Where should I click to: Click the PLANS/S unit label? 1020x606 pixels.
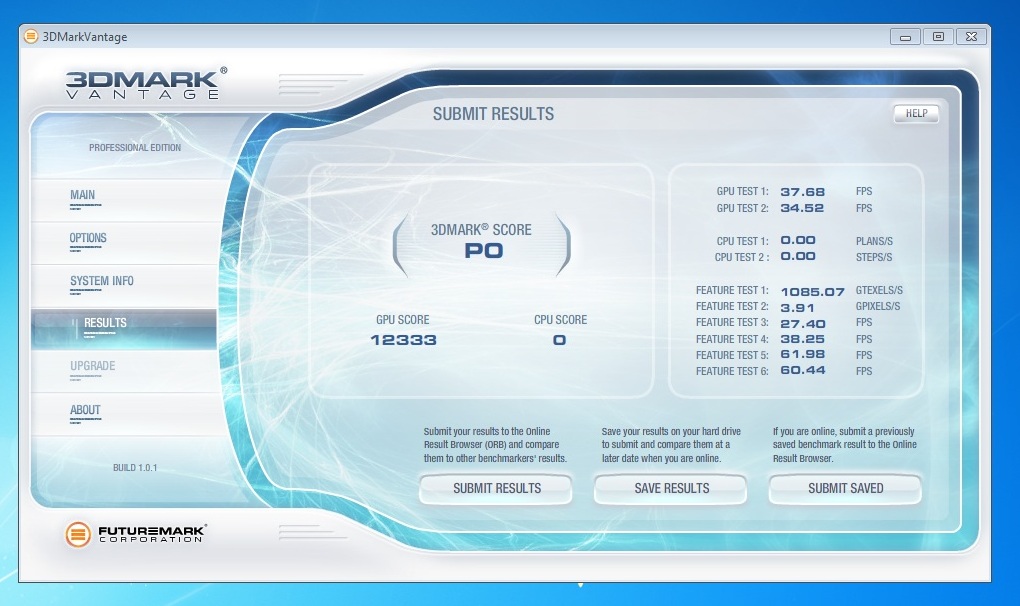874,241
